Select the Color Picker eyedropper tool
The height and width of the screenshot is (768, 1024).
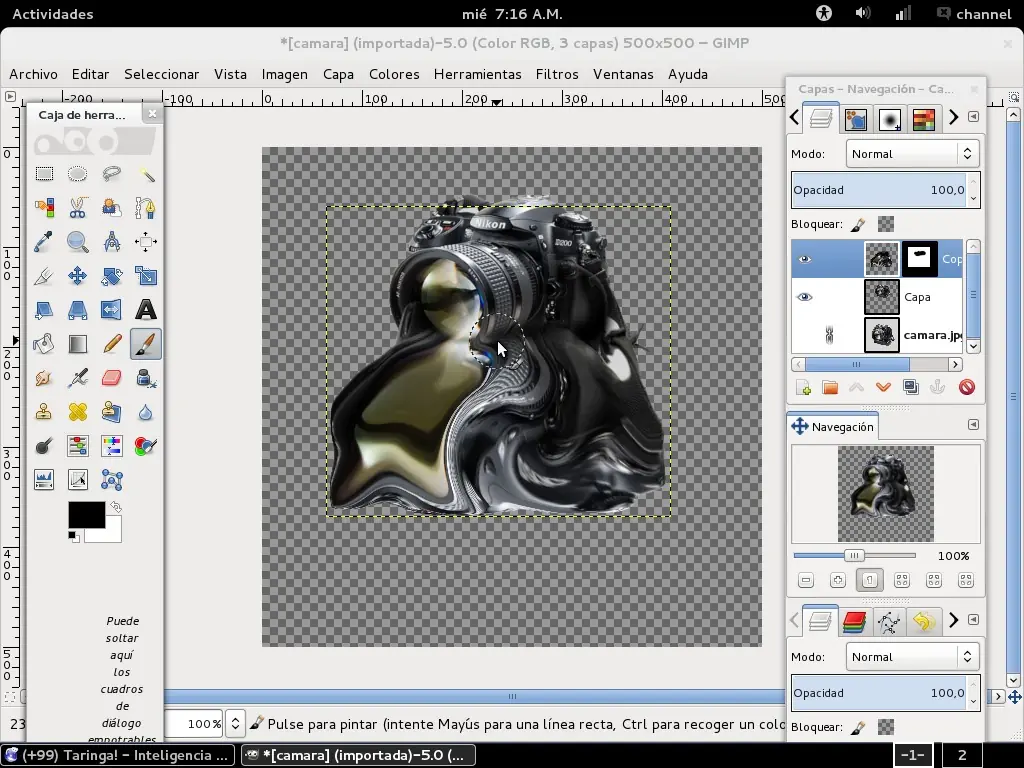coord(44,242)
